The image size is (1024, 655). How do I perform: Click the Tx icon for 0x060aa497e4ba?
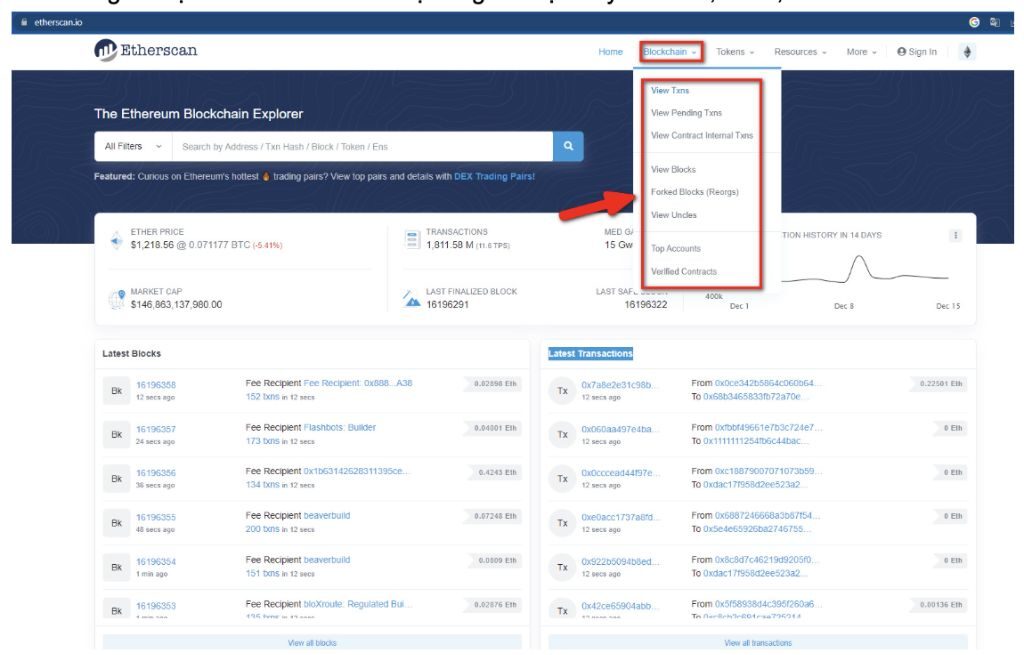coord(562,434)
